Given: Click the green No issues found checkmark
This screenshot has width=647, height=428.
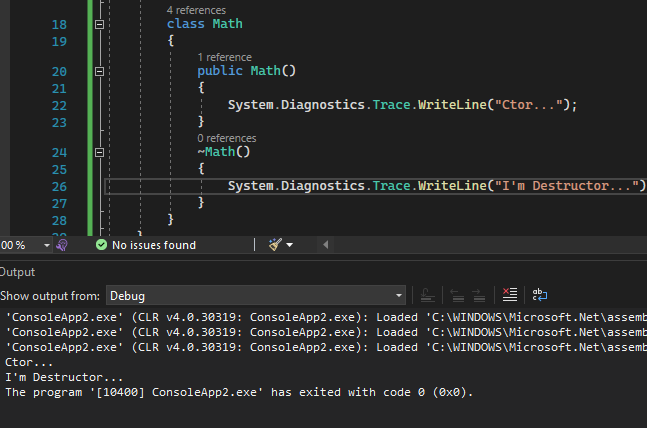Looking at the screenshot, I should pyautogui.click(x=101, y=245).
